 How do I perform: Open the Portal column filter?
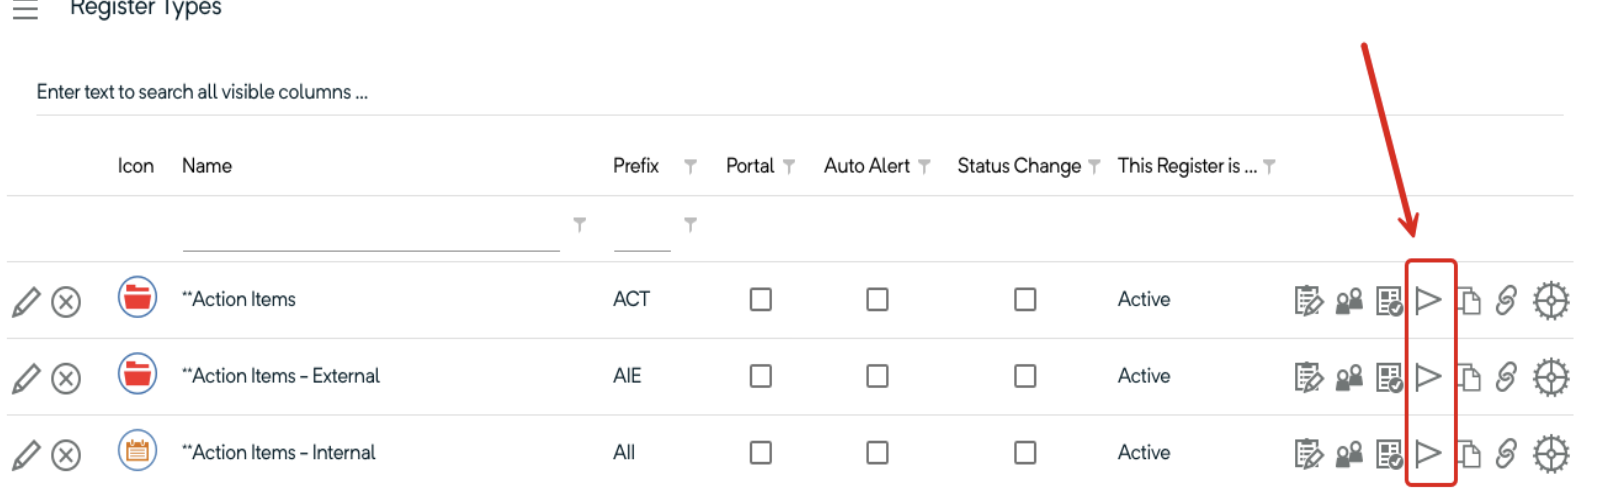[x=789, y=167]
